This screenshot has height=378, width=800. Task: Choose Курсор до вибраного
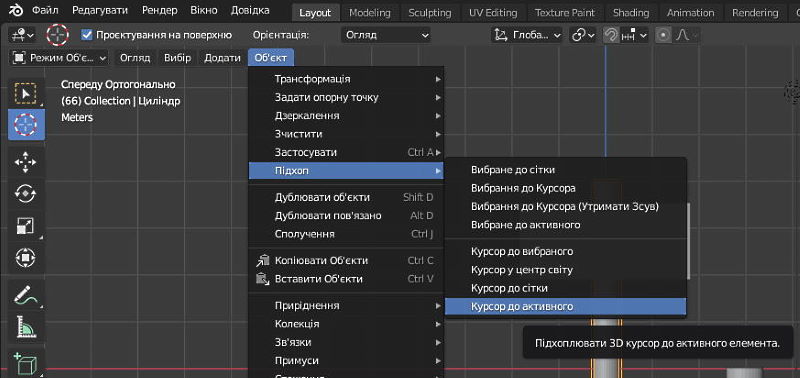[x=565, y=251]
